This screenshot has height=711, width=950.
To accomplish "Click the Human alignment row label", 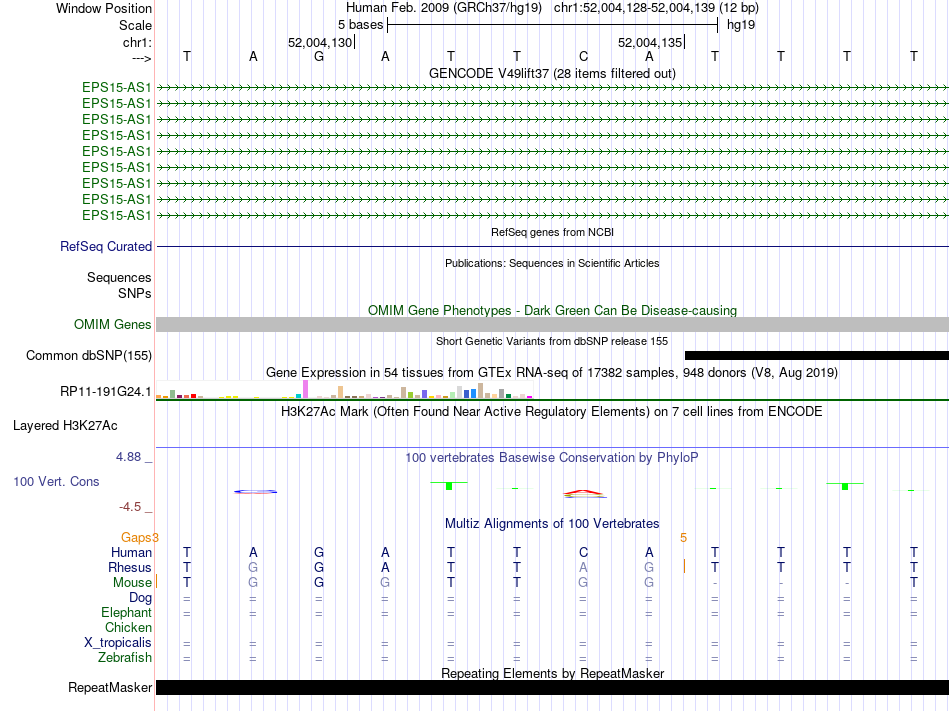I will [x=131, y=552].
